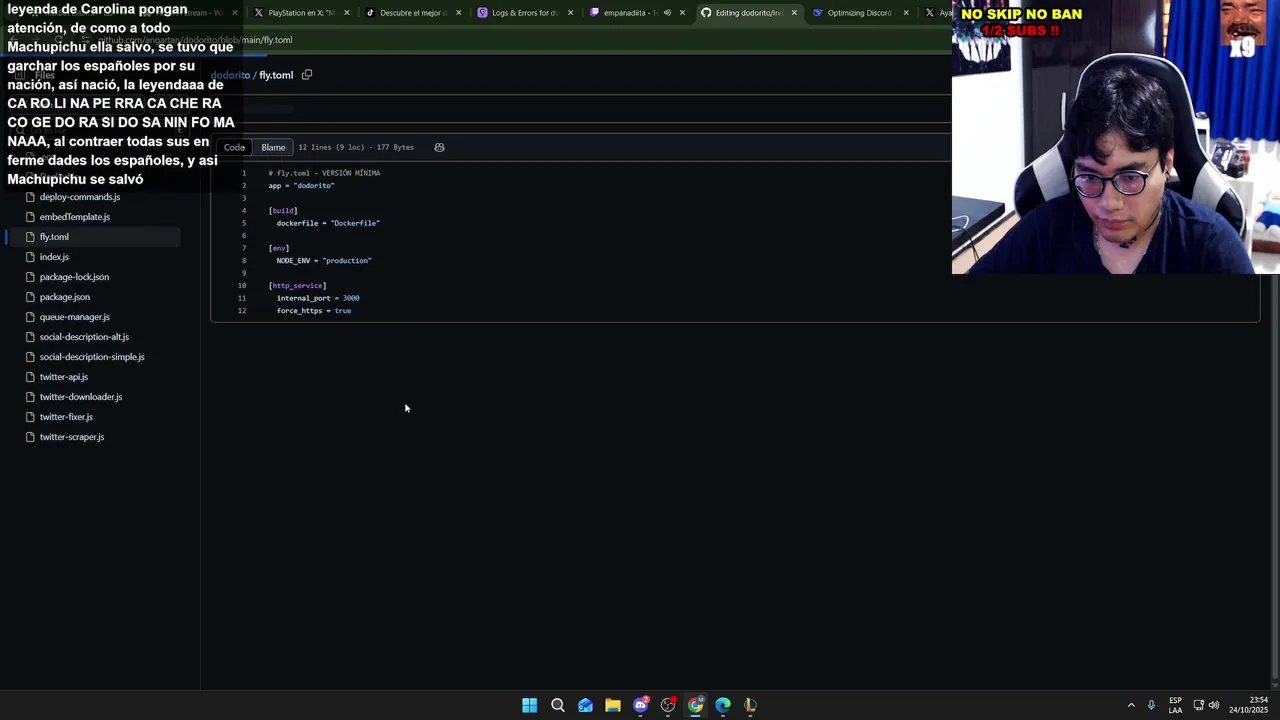Open the dodorito repository breadcrumb link
This screenshot has height=720, width=1280.
click(230, 75)
